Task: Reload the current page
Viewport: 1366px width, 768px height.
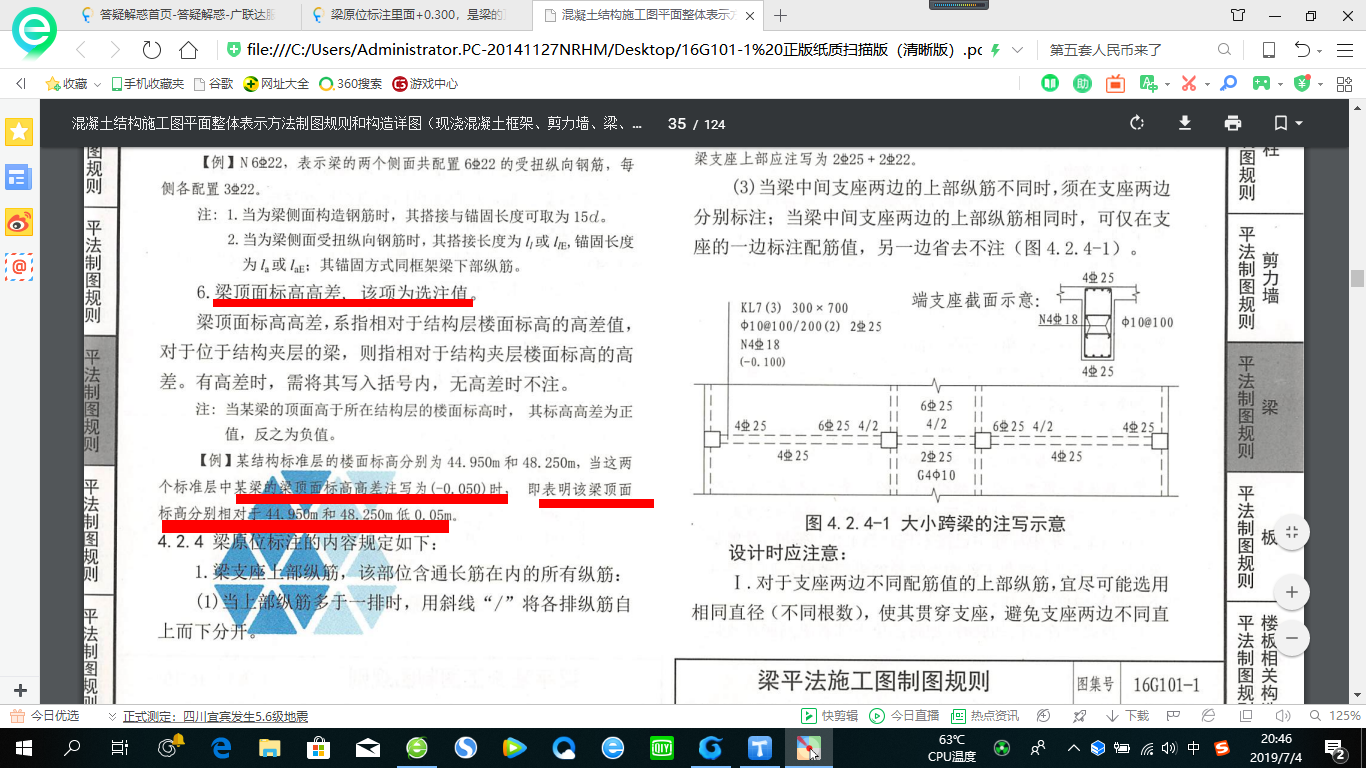Action: coord(152,50)
